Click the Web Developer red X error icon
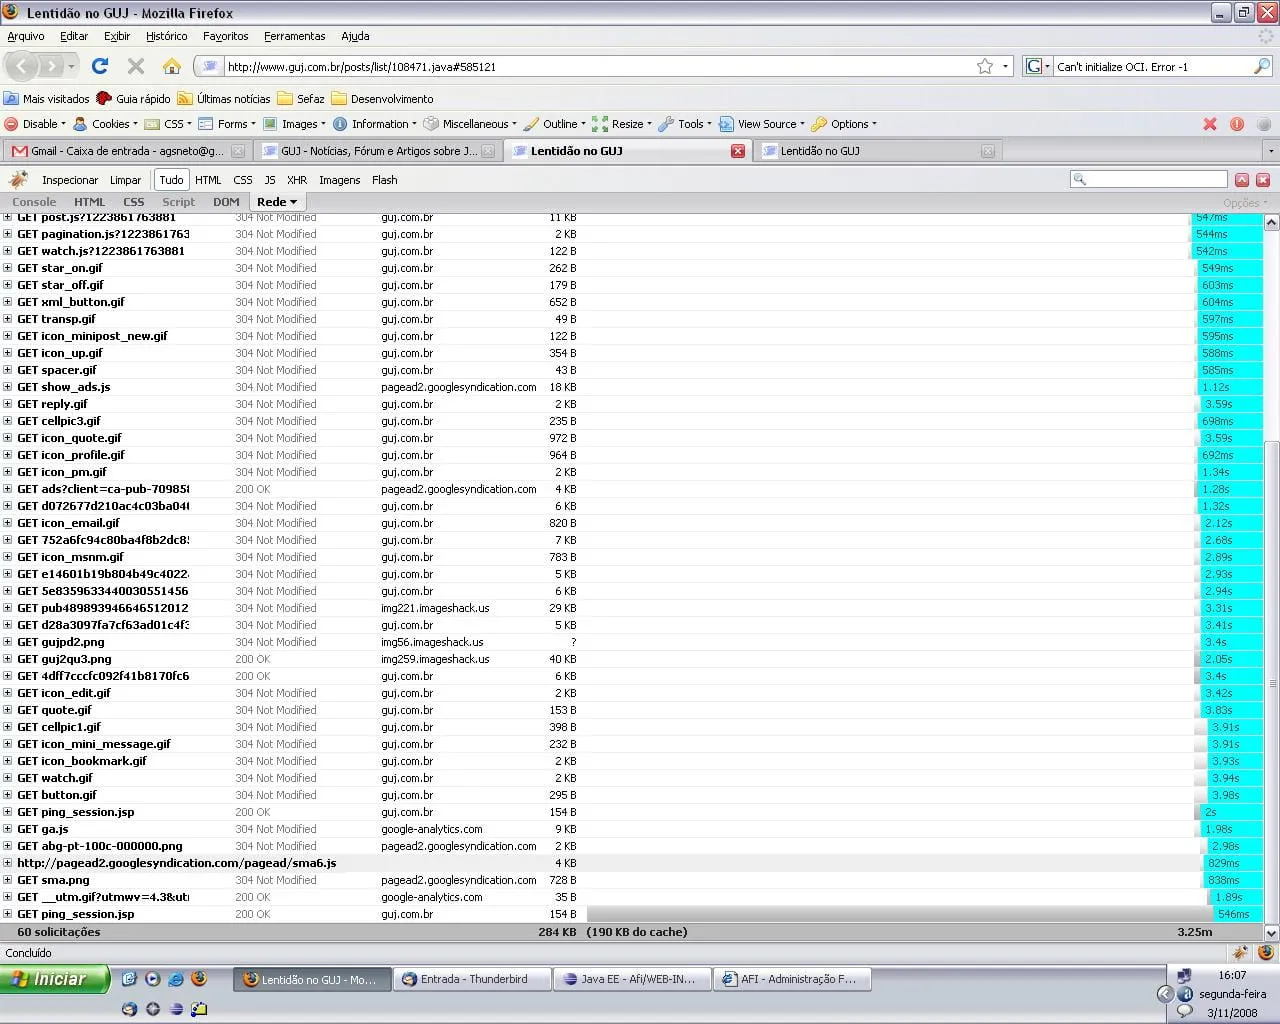 tap(1210, 124)
